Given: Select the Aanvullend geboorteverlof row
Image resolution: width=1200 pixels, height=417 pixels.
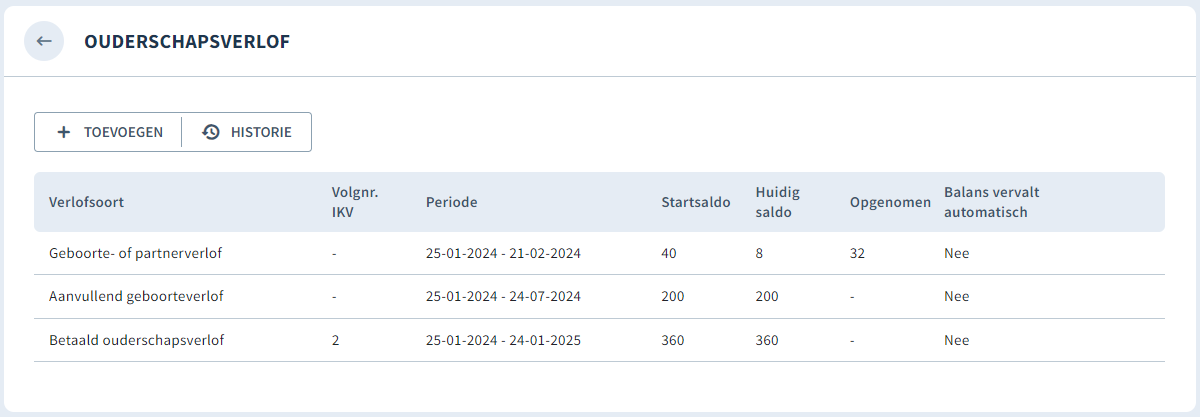Looking at the screenshot, I should coord(599,297).
